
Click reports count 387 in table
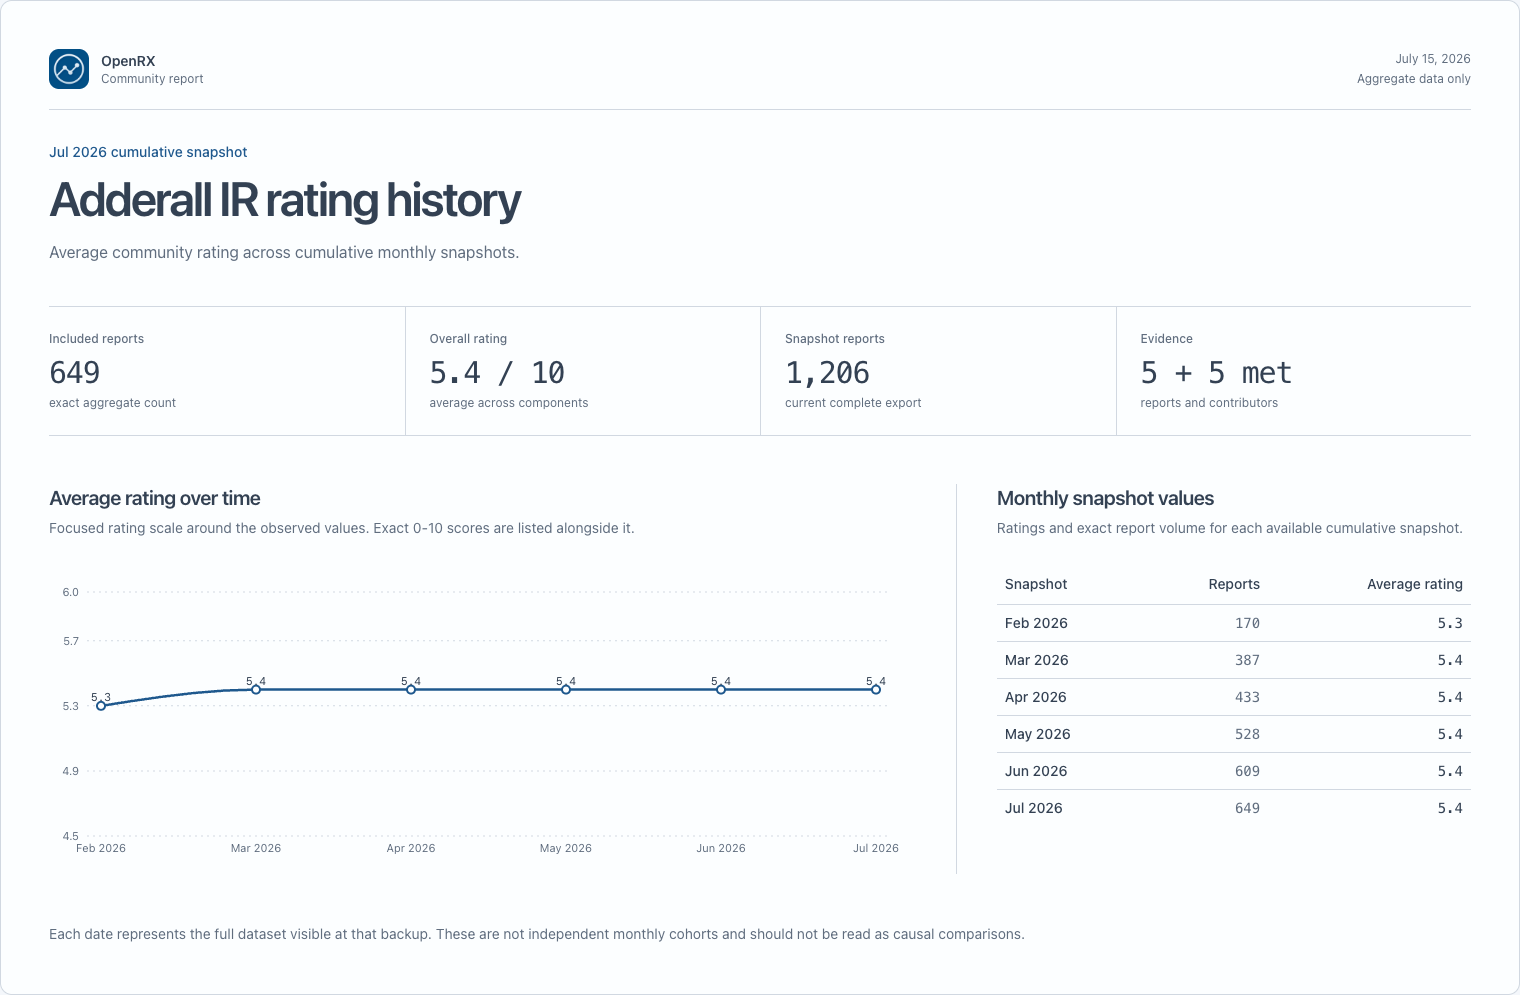[x=1247, y=660]
